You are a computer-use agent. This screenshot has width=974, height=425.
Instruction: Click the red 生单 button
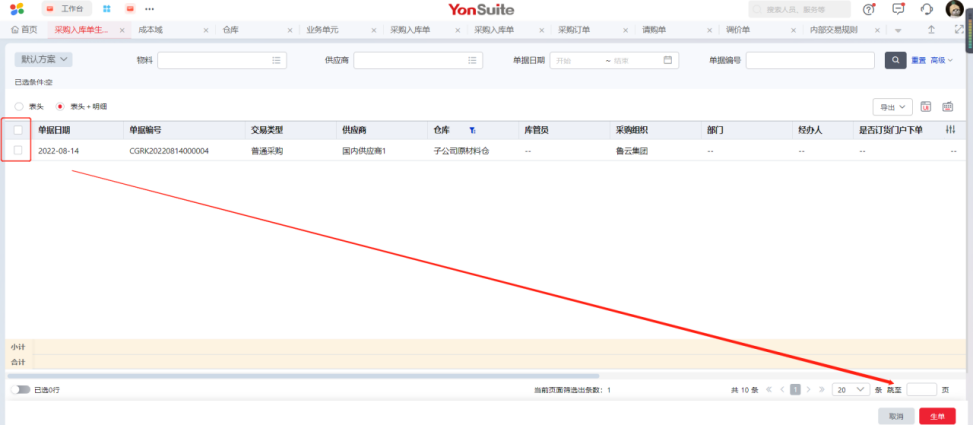click(x=936, y=415)
